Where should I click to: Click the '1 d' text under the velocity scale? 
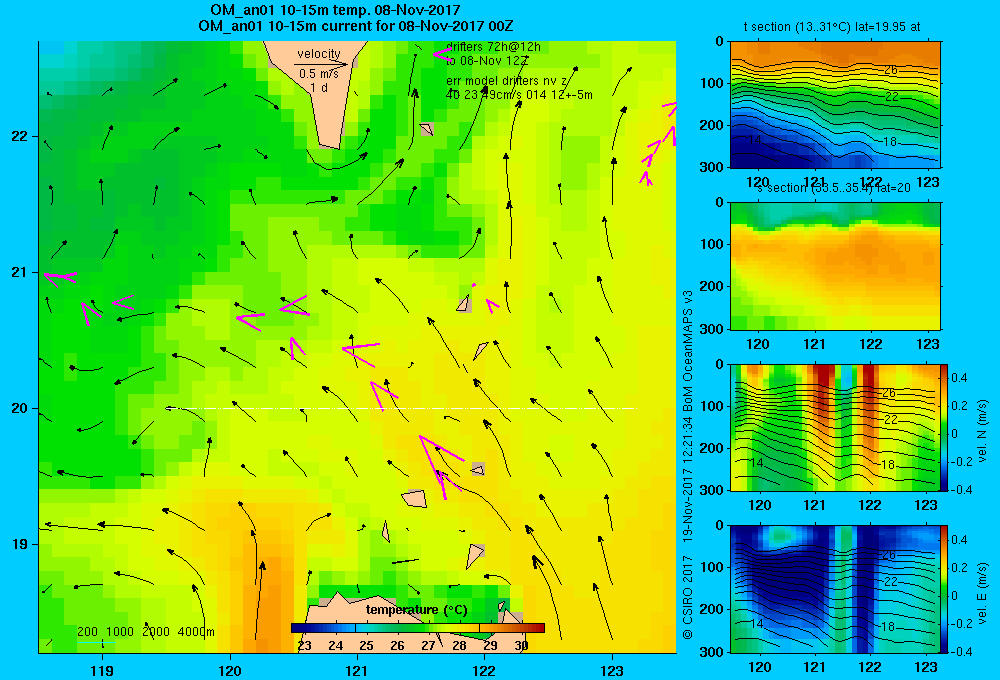pyautogui.click(x=319, y=87)
